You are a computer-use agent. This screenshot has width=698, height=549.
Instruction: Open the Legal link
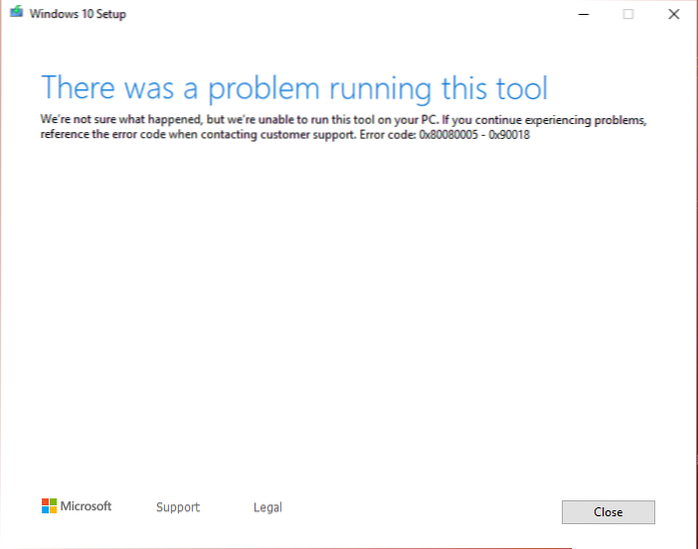click(x=268, y=508)
